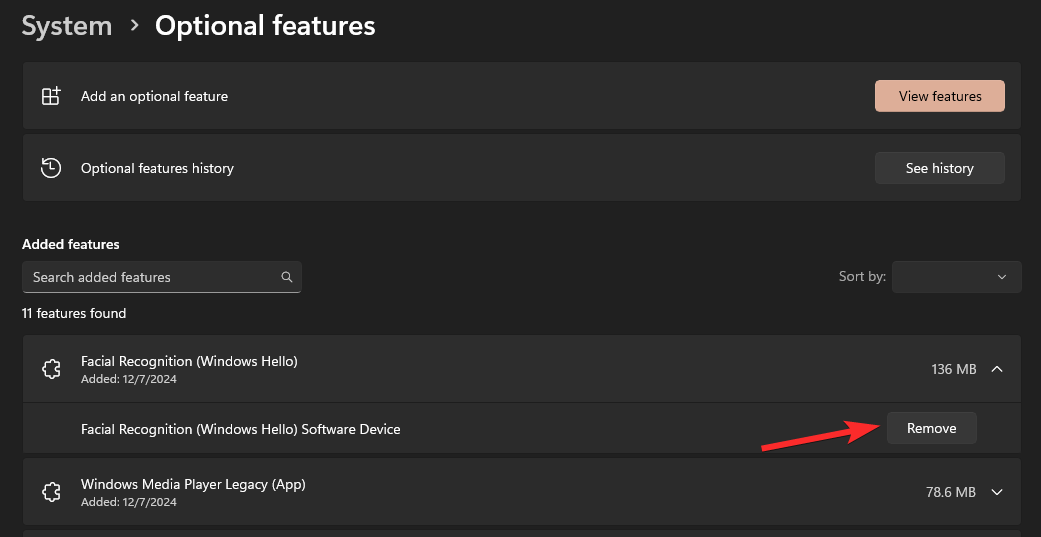
Task: Click the Windows Media Player Legacy puzzle icon
Action: coord(51,492)
